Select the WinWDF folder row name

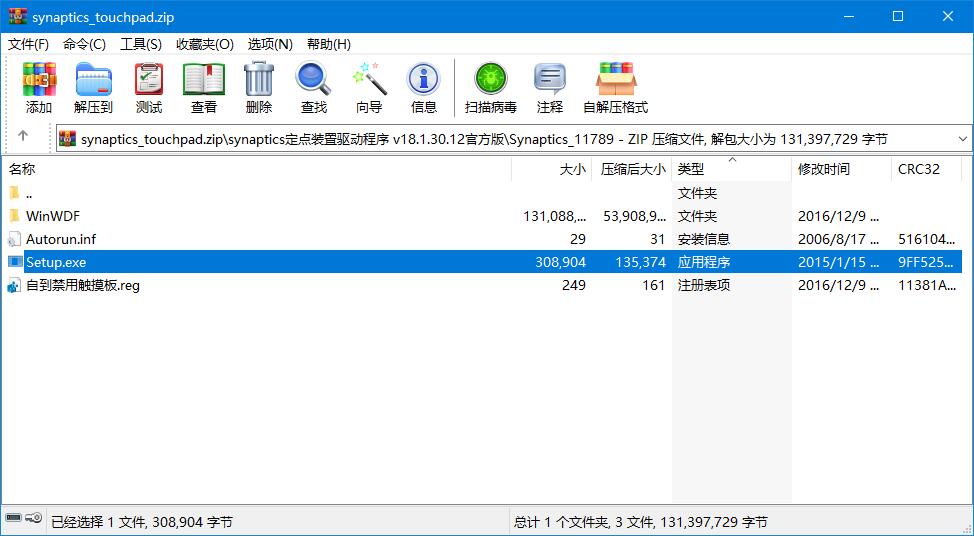[53, 216]
